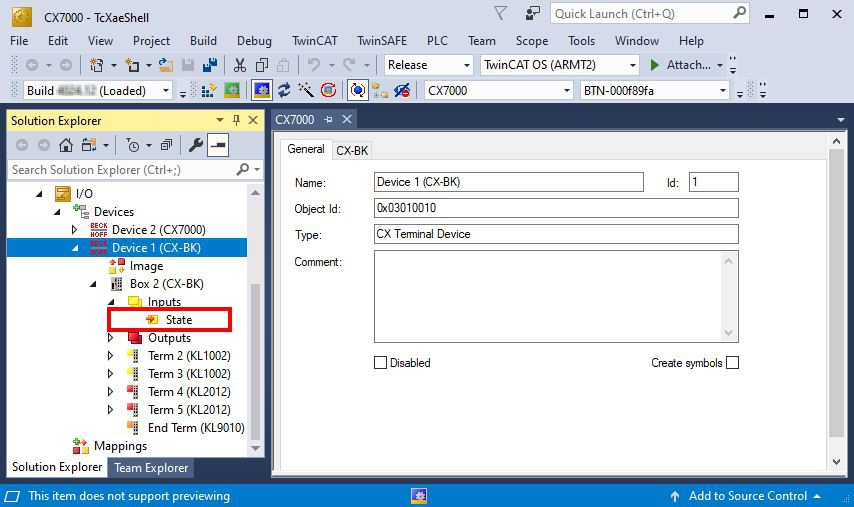Open the Scope menu
The width and height of the screenshot is (854, 507).
pos(532,41)
